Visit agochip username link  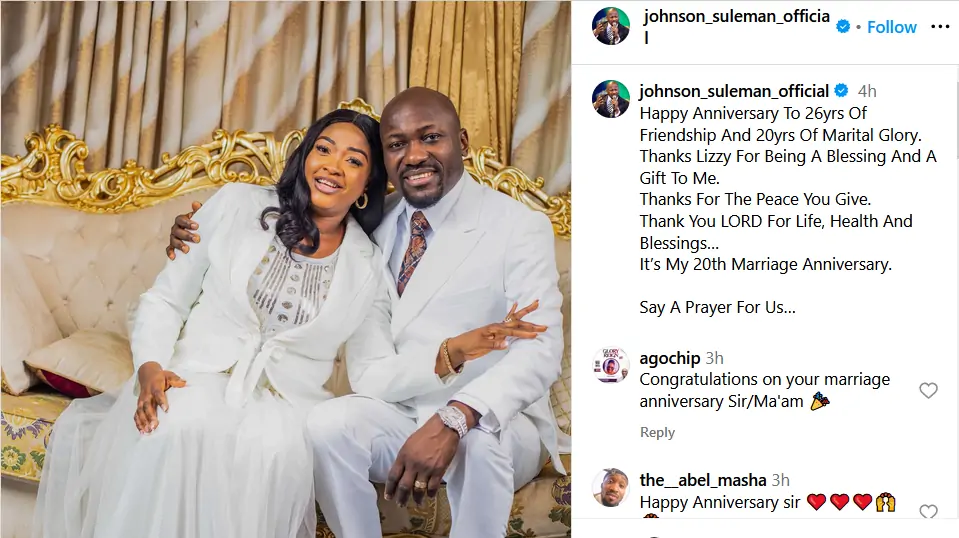point(670,358)
